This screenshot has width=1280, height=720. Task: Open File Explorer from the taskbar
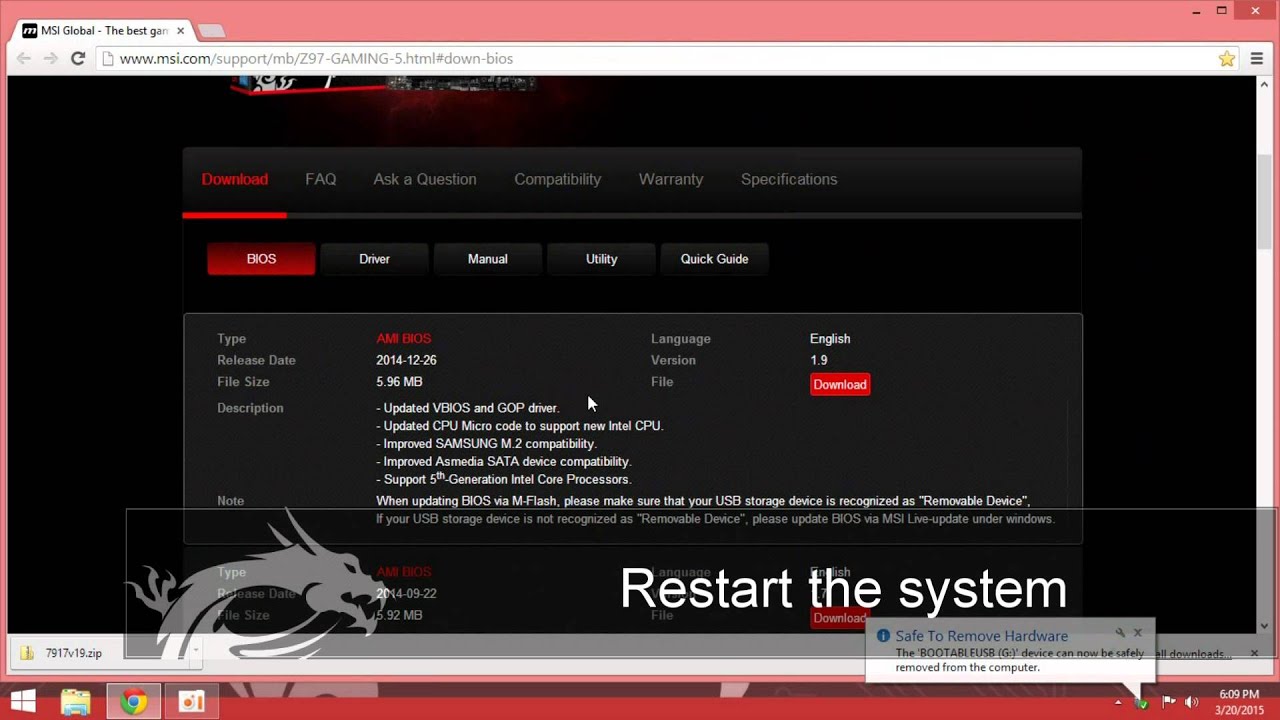(x=76, y=702)
